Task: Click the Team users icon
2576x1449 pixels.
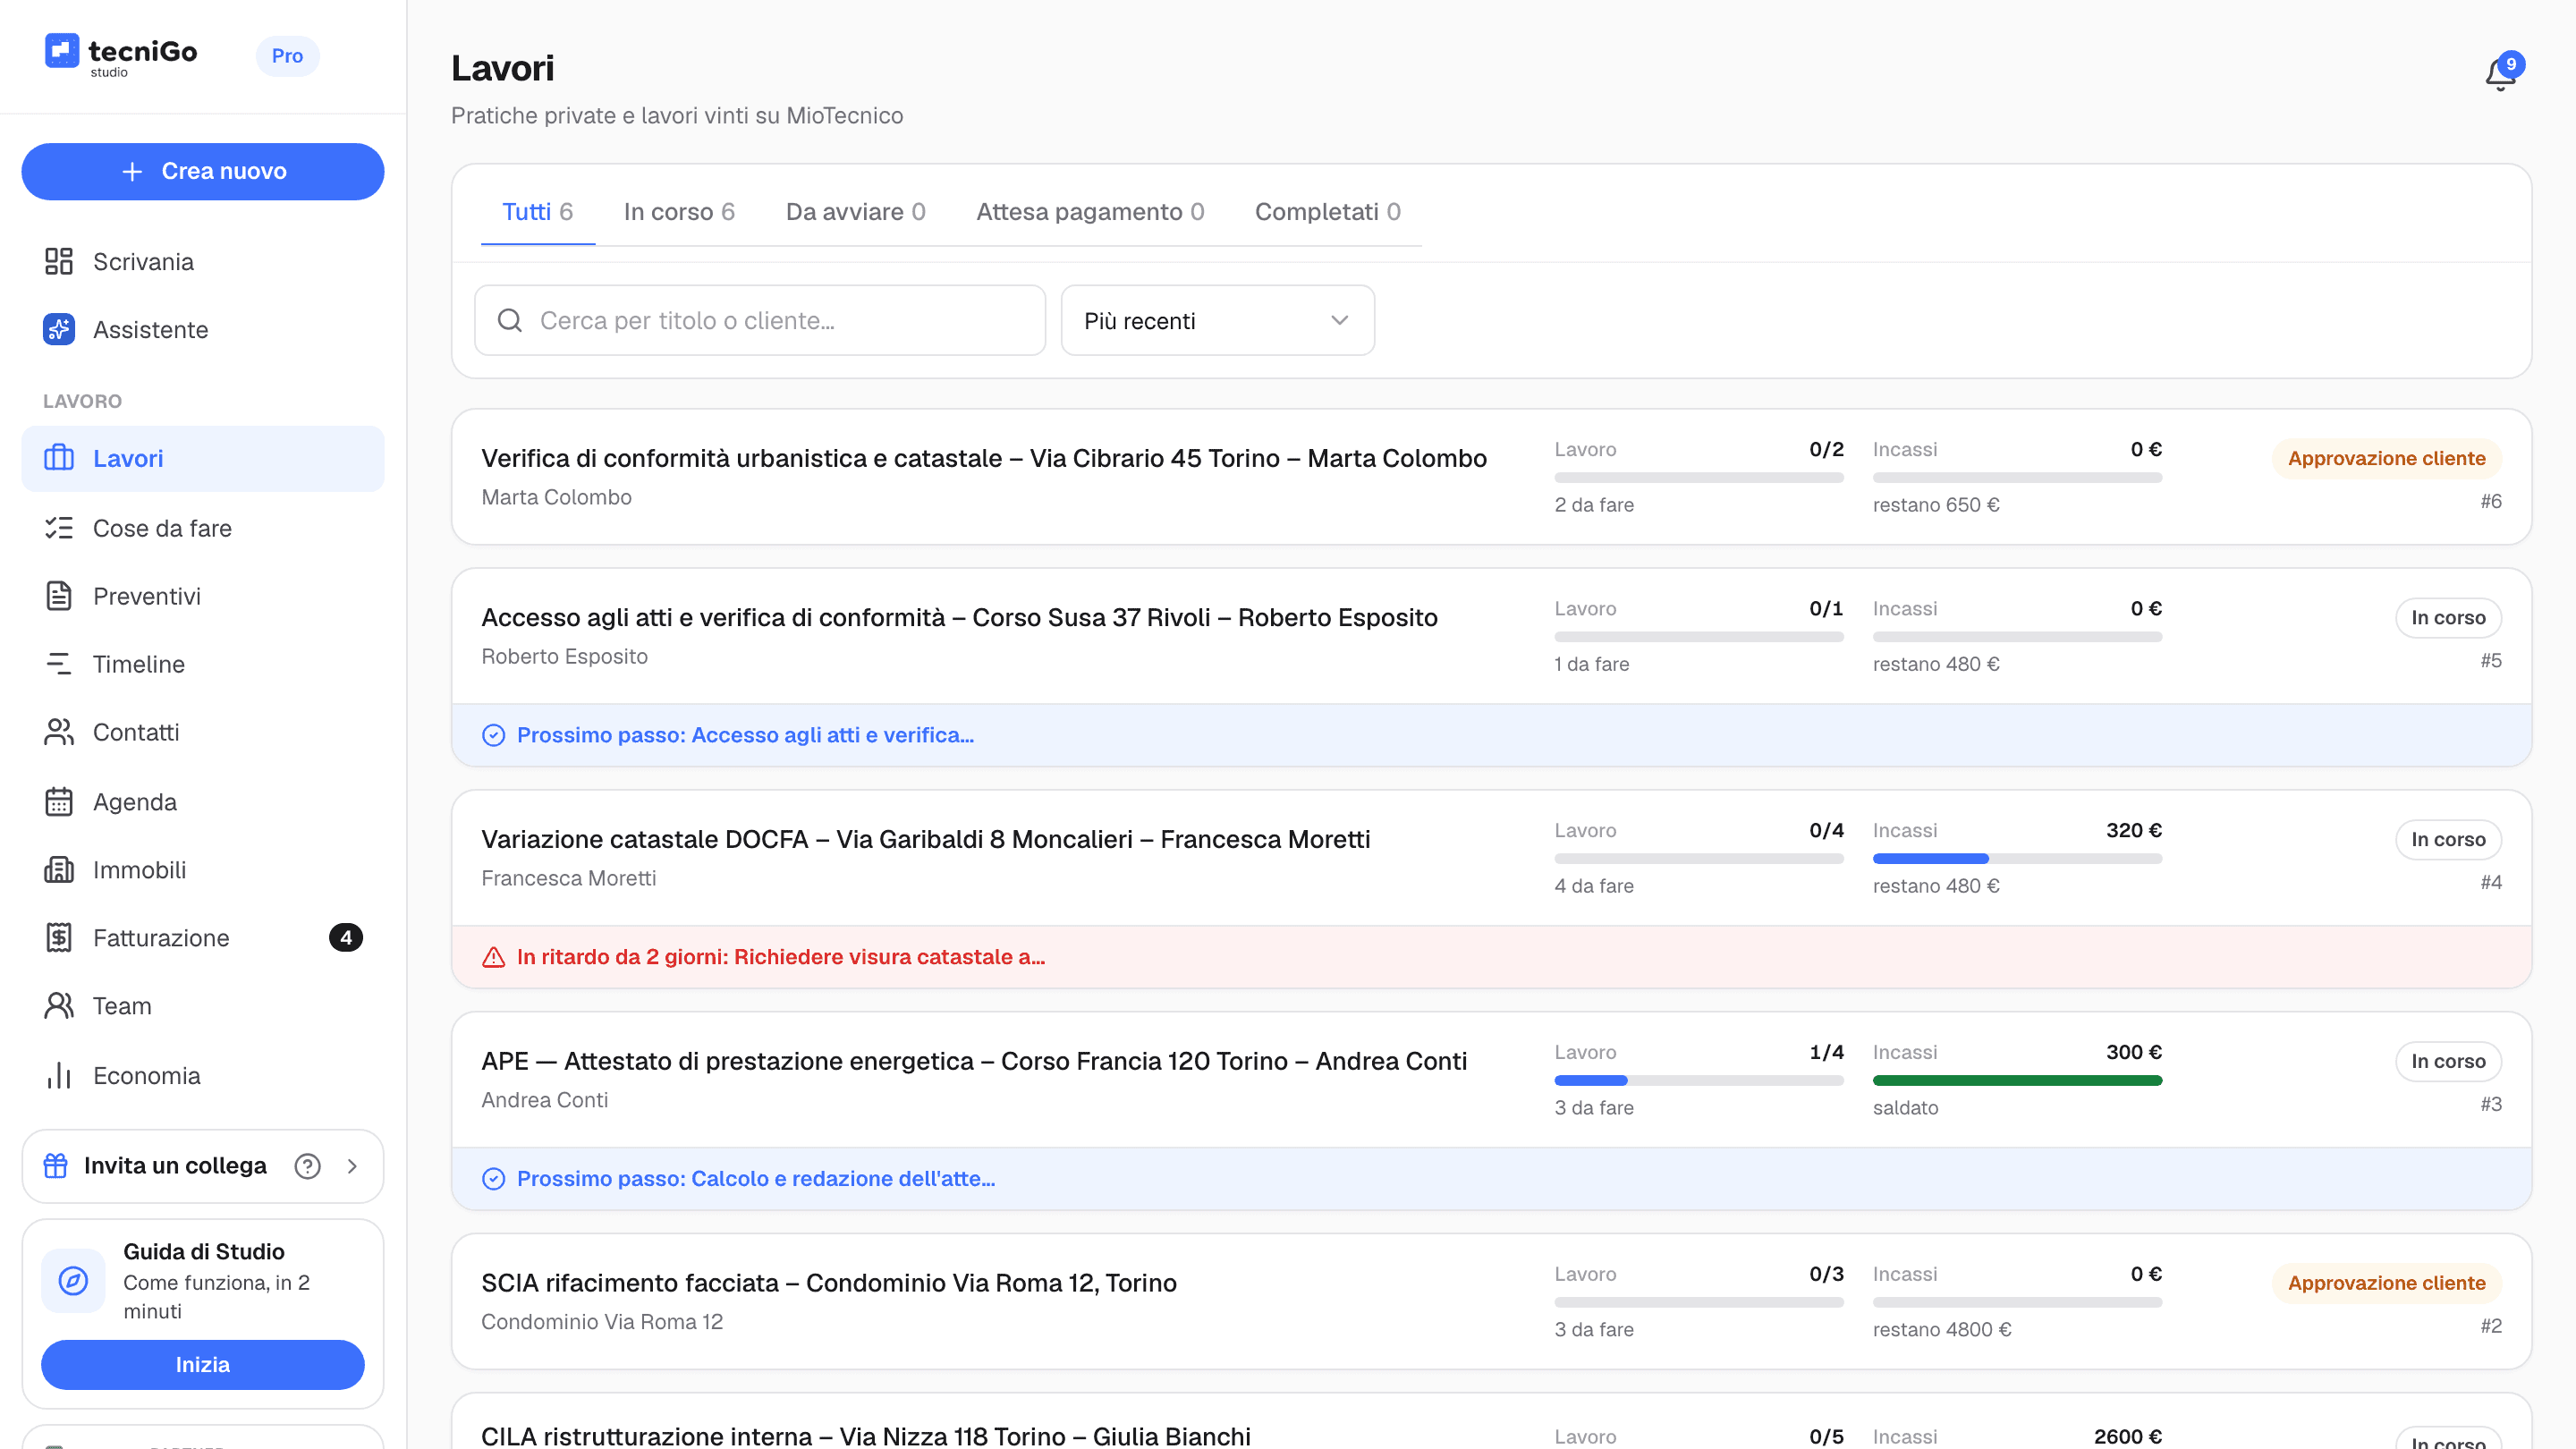Action: click(x=59, y=1006)
